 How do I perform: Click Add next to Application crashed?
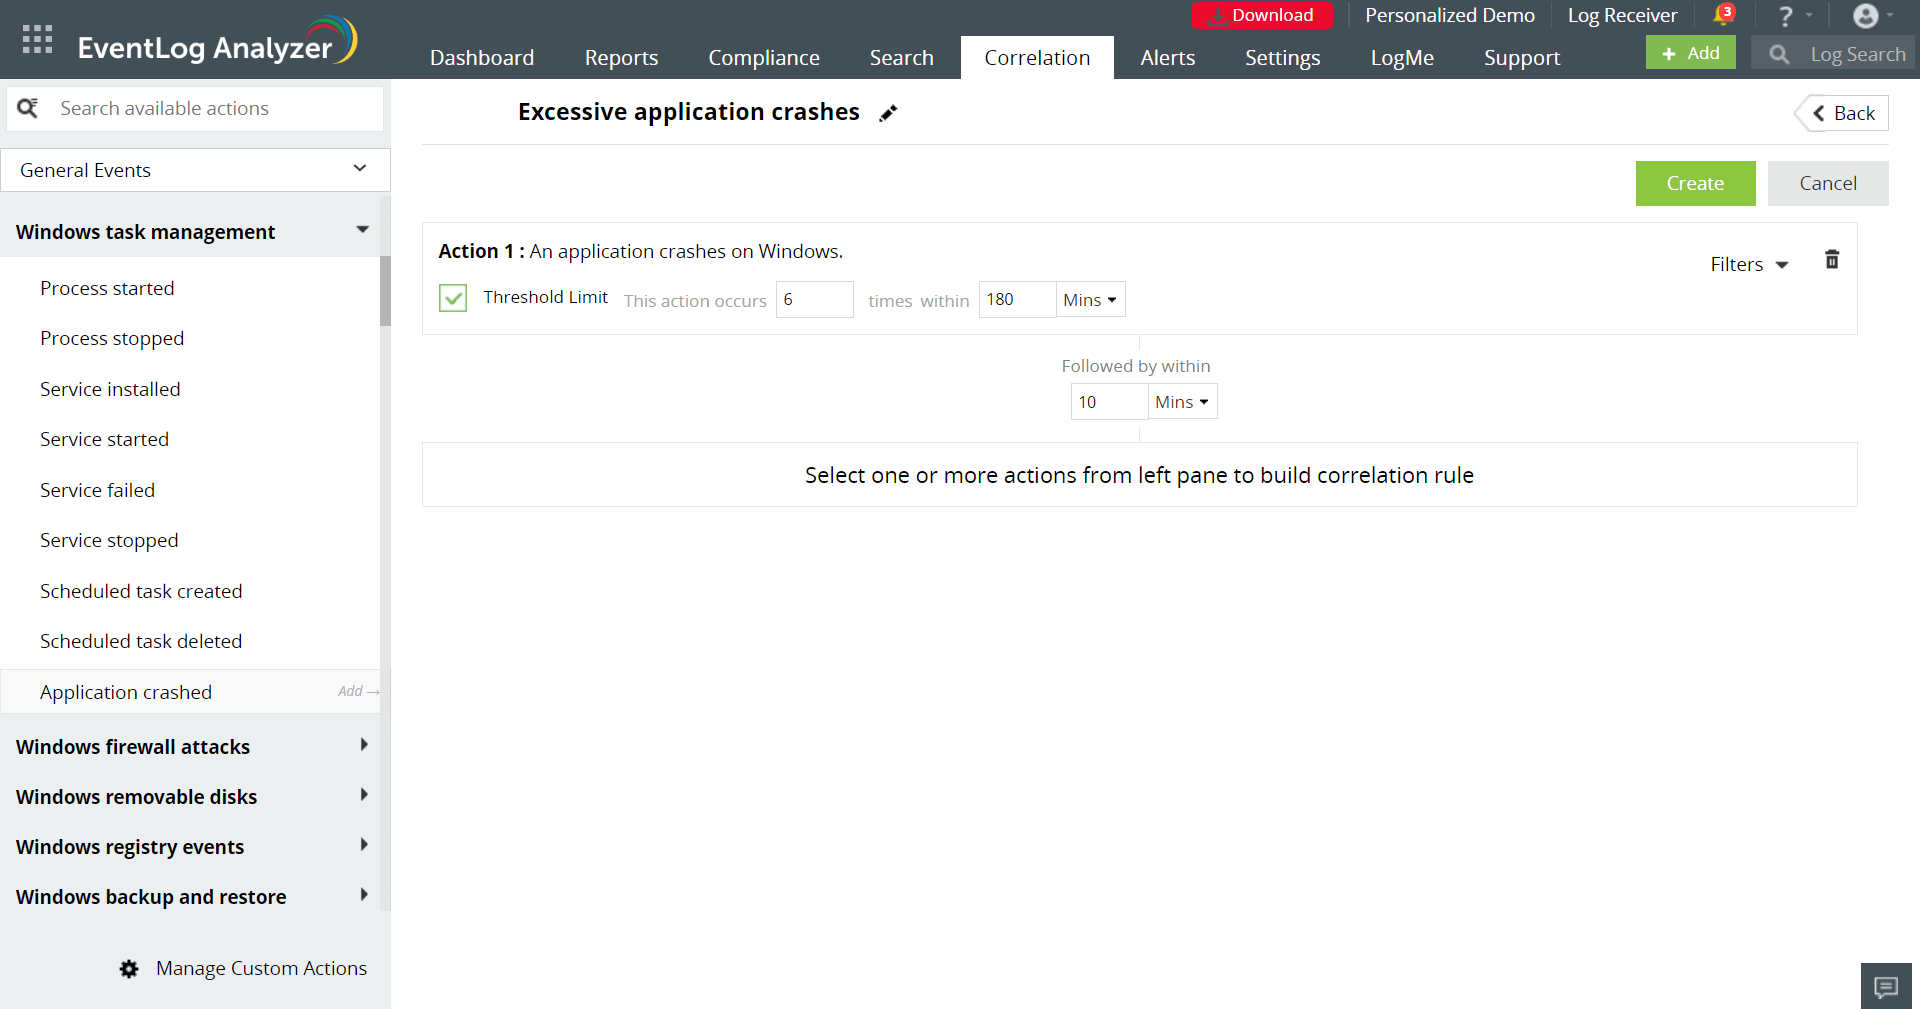tap(358, 691)
